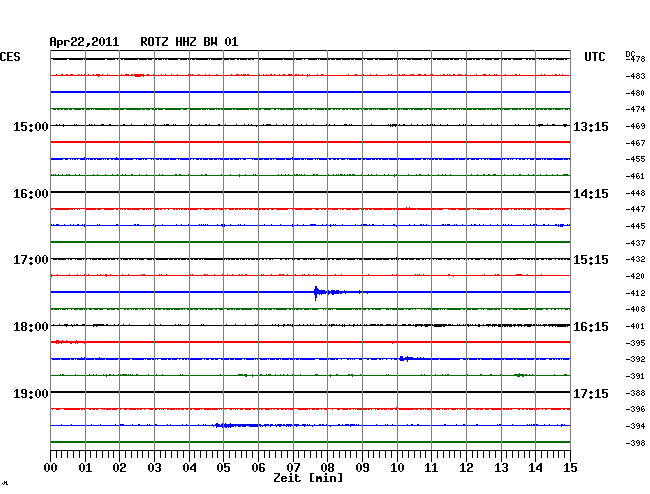Screen dimensions: 650x494
Task: Select the DC offset value -432
Action: pyautogui.click(x=635, y=259)
